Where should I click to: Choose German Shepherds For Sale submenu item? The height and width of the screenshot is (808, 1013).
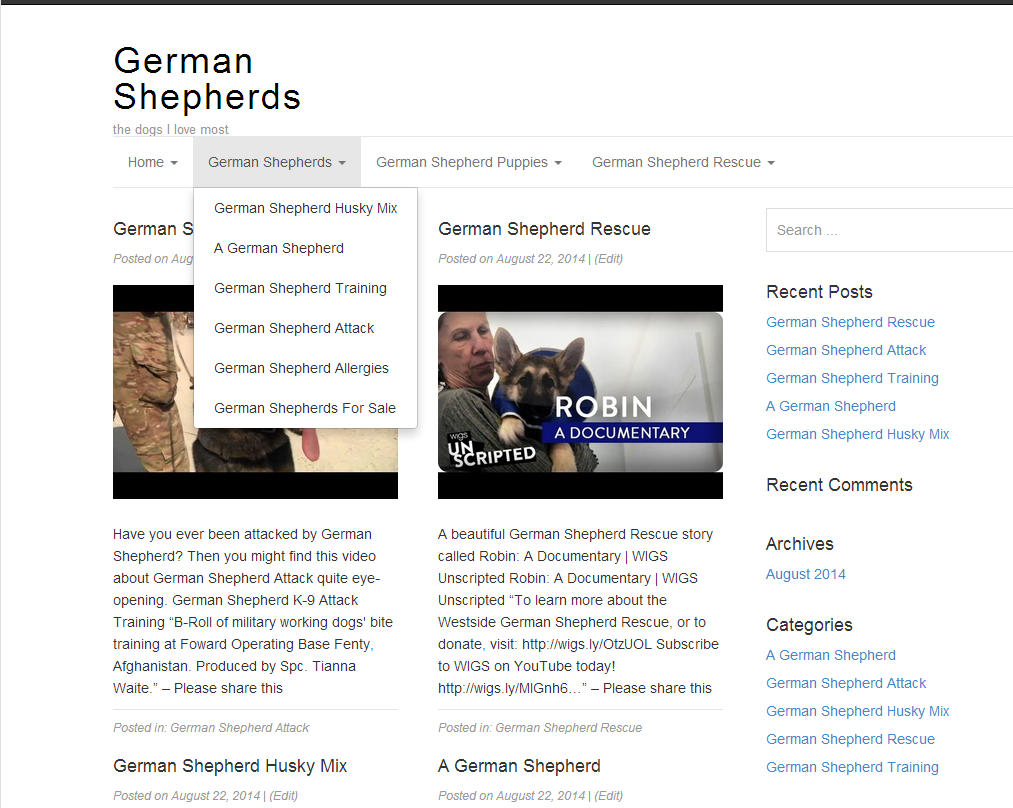coord(306,409)
